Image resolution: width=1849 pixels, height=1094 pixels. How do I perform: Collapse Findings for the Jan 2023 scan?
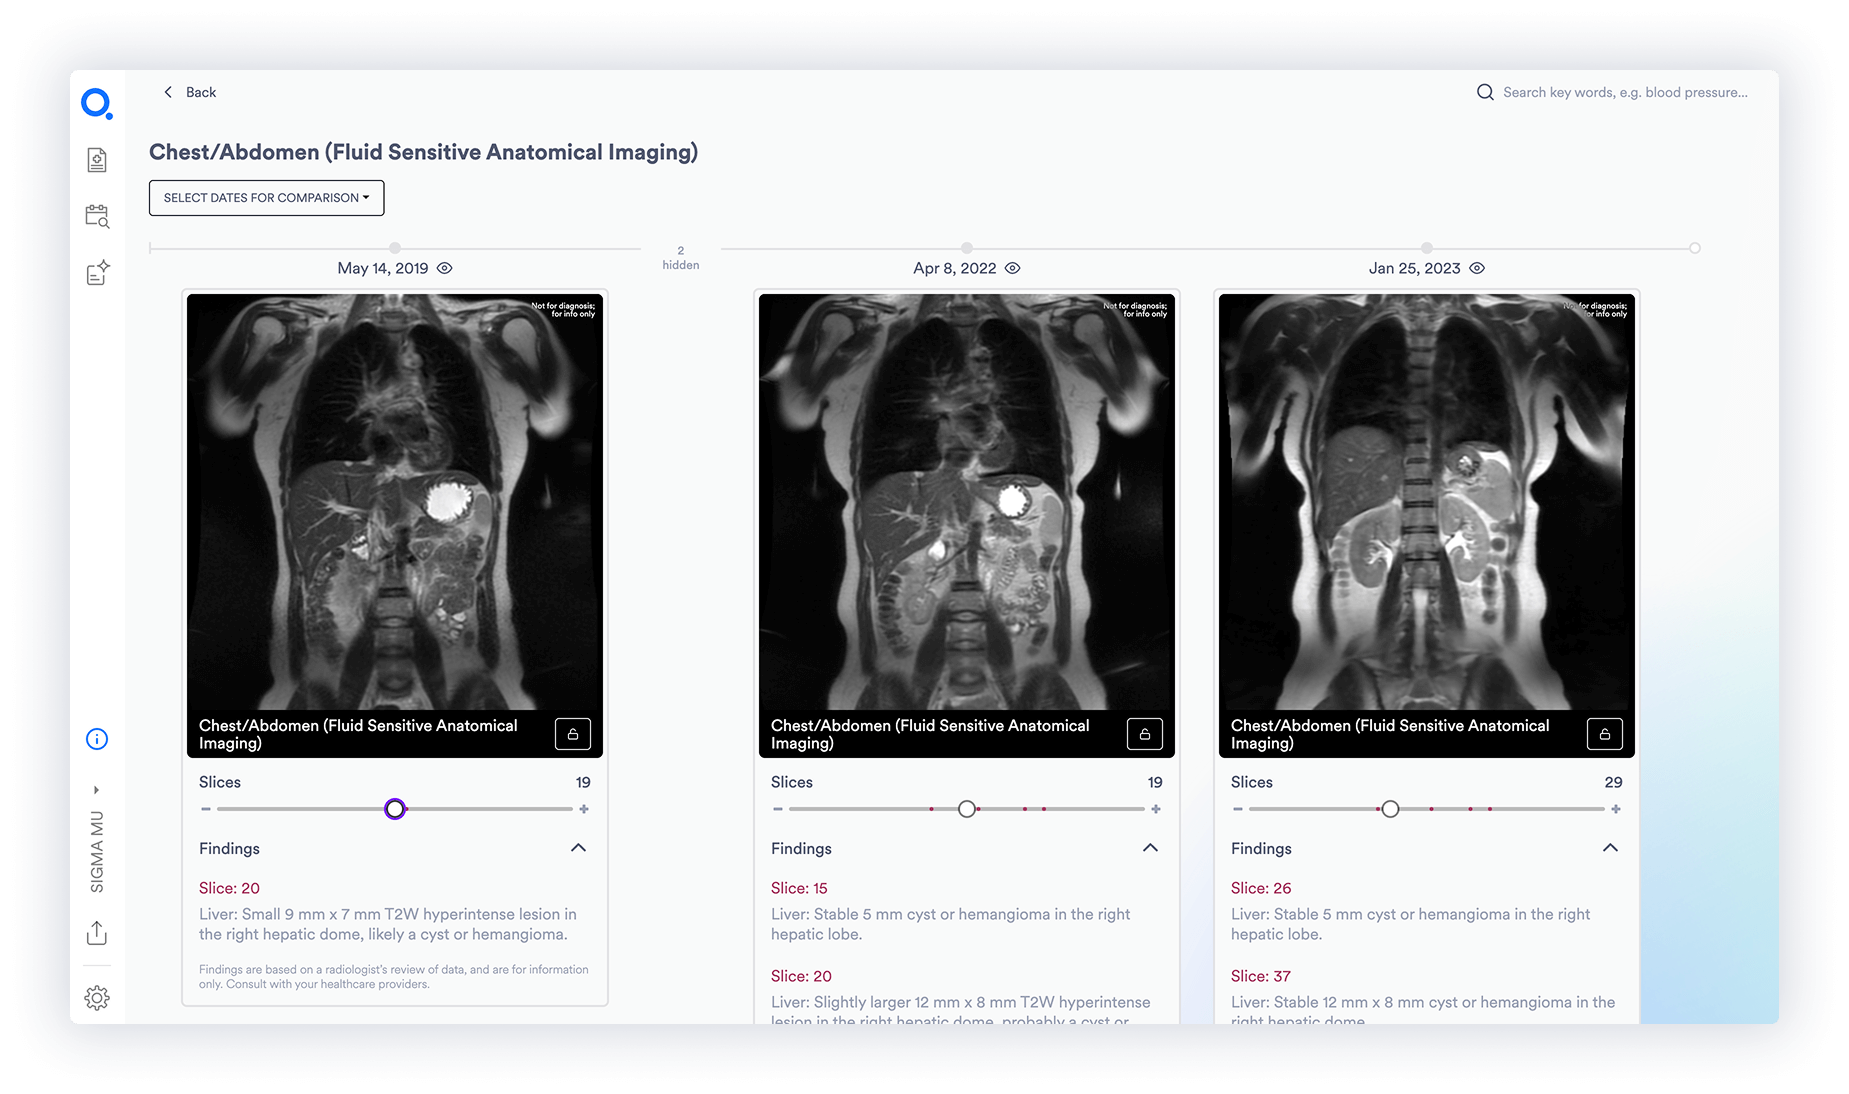pyautogui.click(x=1610, y=847)
